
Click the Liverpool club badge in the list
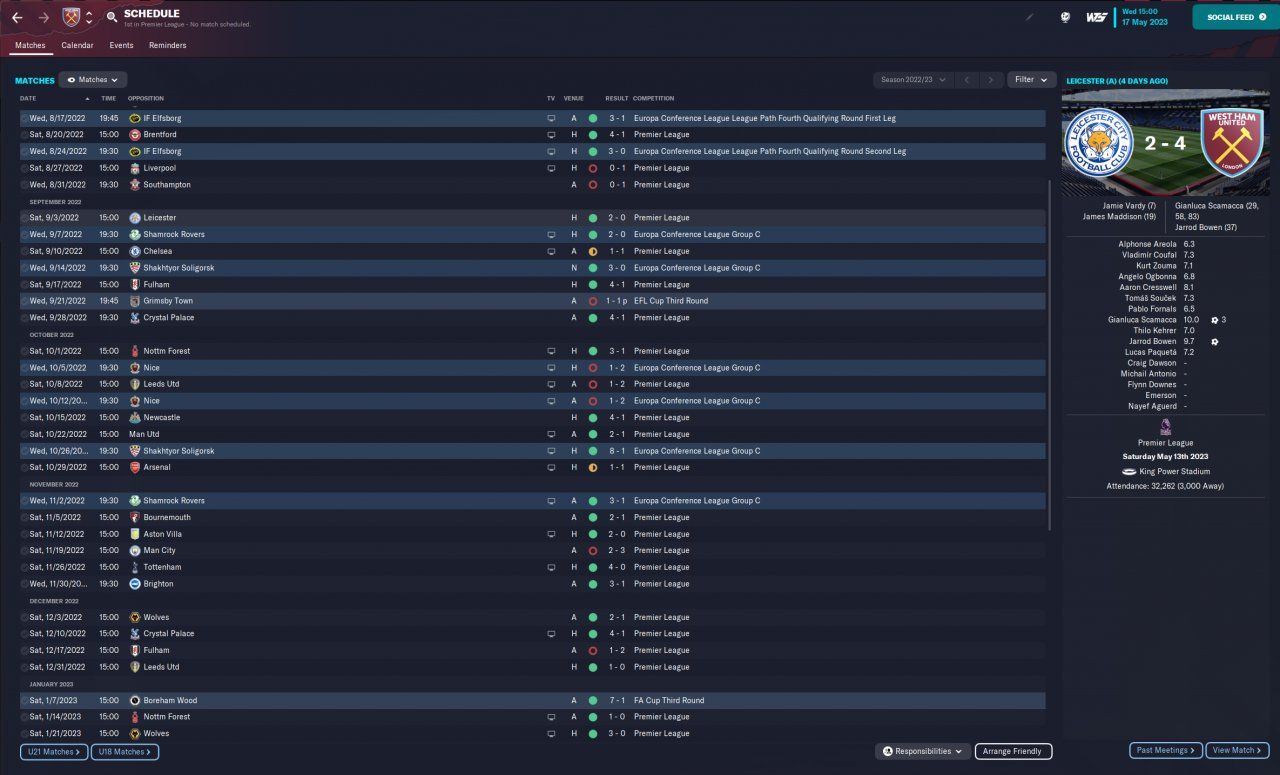(x=134, y=168)
